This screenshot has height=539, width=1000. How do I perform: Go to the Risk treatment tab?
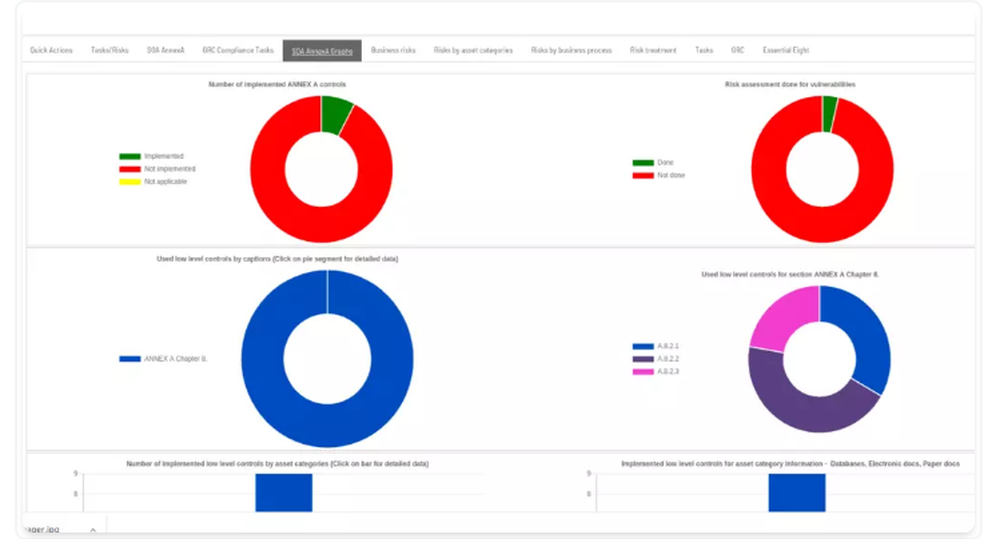coord(653,50)
